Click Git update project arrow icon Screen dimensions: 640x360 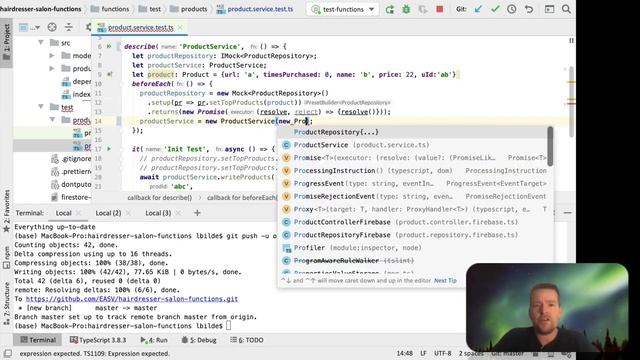(x=478, y=9)
